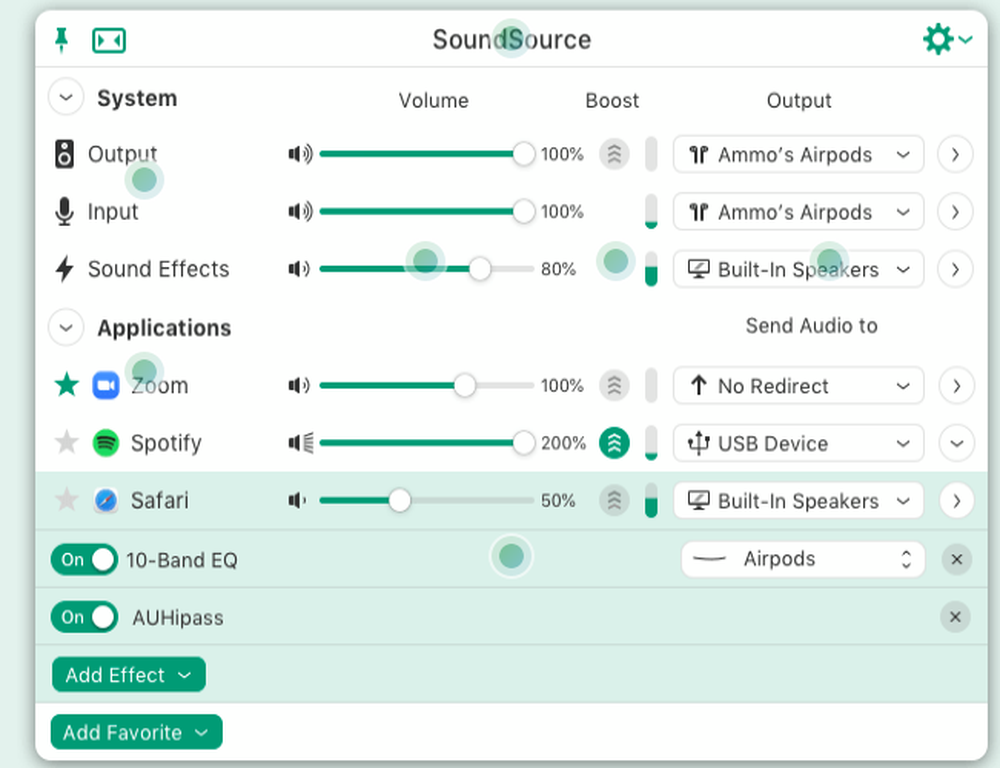Image resolution: width=1000 pixels, height=768 pixels.
Task: Click the Input microphone icon
Action: coord(64,211)
